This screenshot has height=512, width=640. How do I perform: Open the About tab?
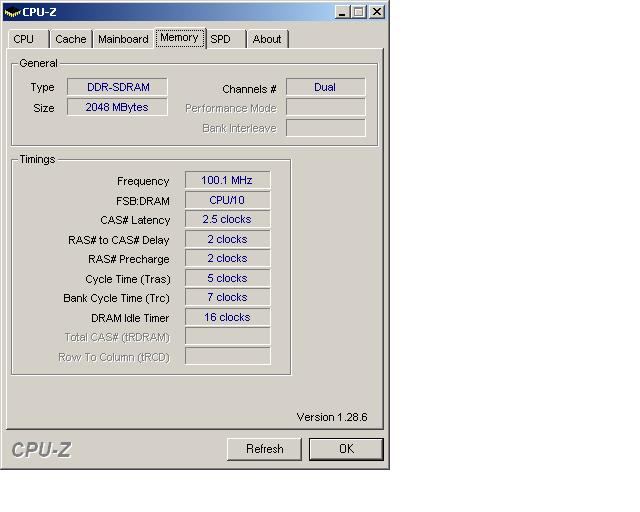point(267,39)
